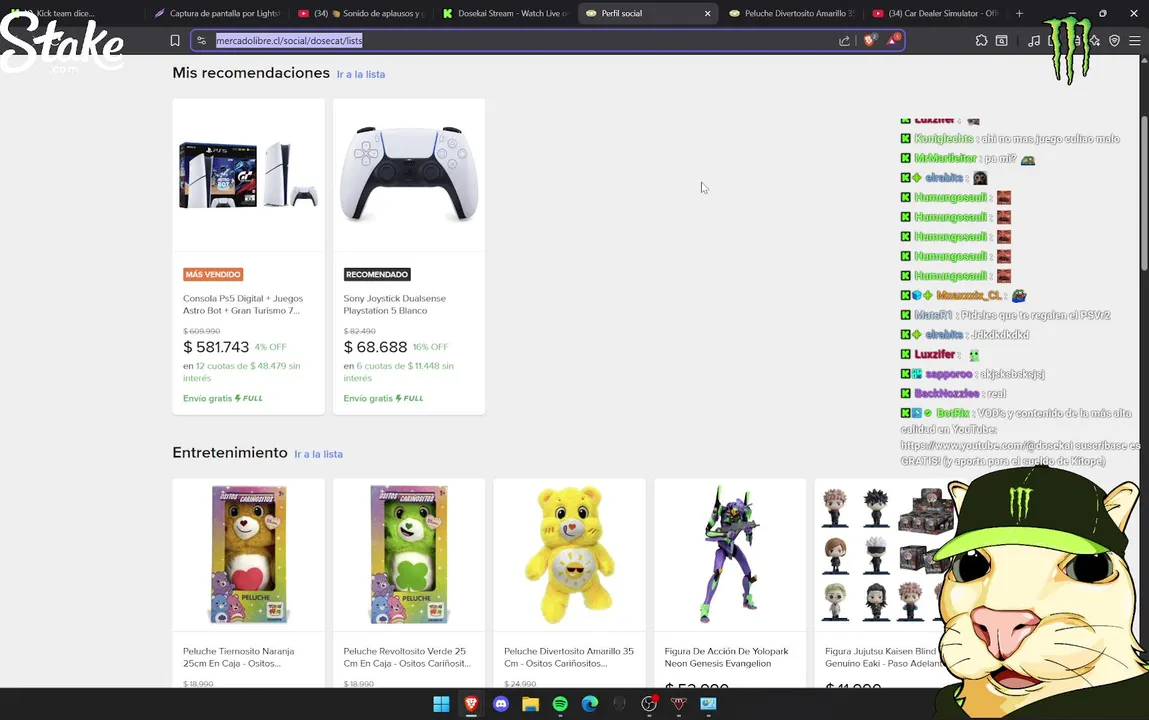Click Konigiechts username in chat overlay

click(x=944, y=138)
